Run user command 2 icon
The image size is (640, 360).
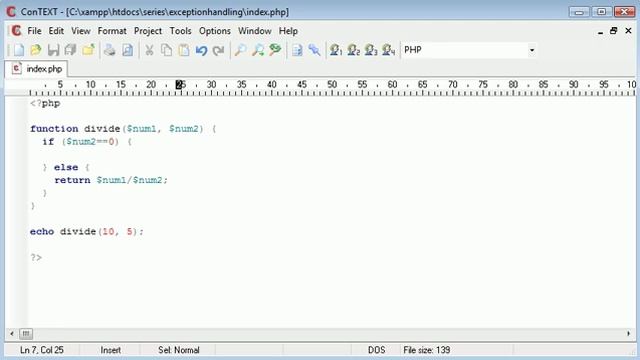point(353,50)
